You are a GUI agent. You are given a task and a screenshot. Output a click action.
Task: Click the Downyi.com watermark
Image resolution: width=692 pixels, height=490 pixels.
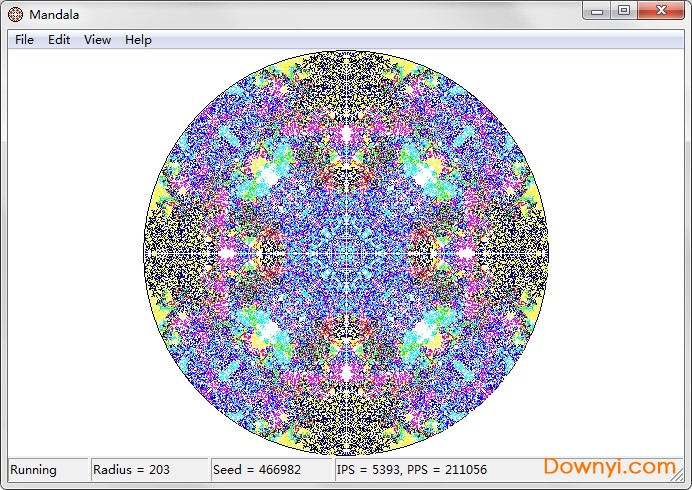coord(609,466)
